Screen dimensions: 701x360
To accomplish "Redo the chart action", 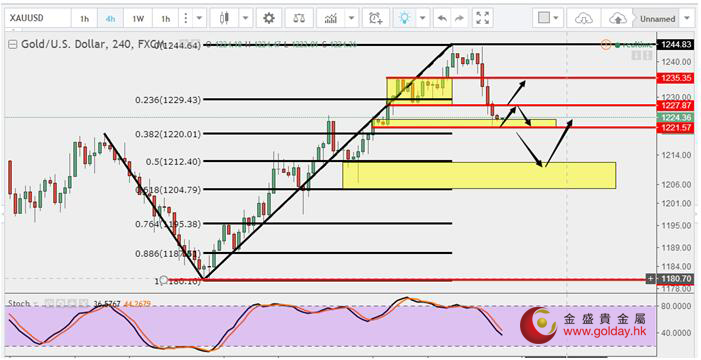I will [459, 18].
